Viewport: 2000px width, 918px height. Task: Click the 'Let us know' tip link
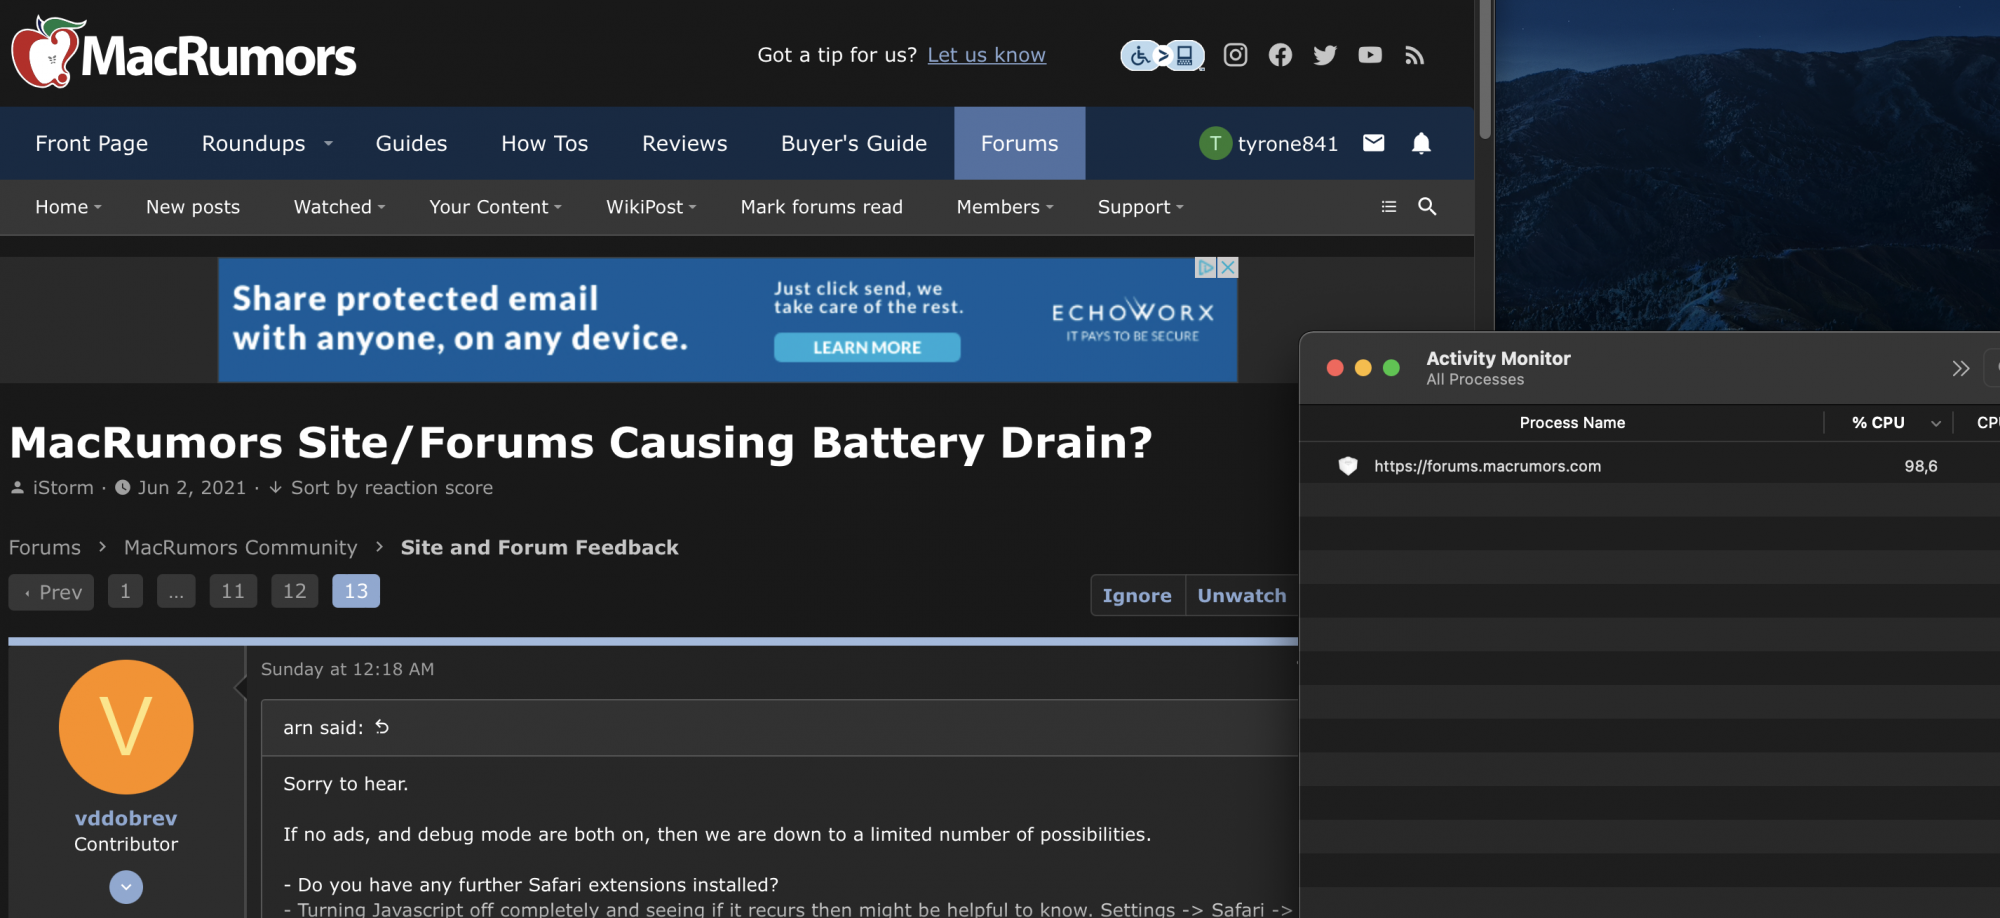(987, 55)
